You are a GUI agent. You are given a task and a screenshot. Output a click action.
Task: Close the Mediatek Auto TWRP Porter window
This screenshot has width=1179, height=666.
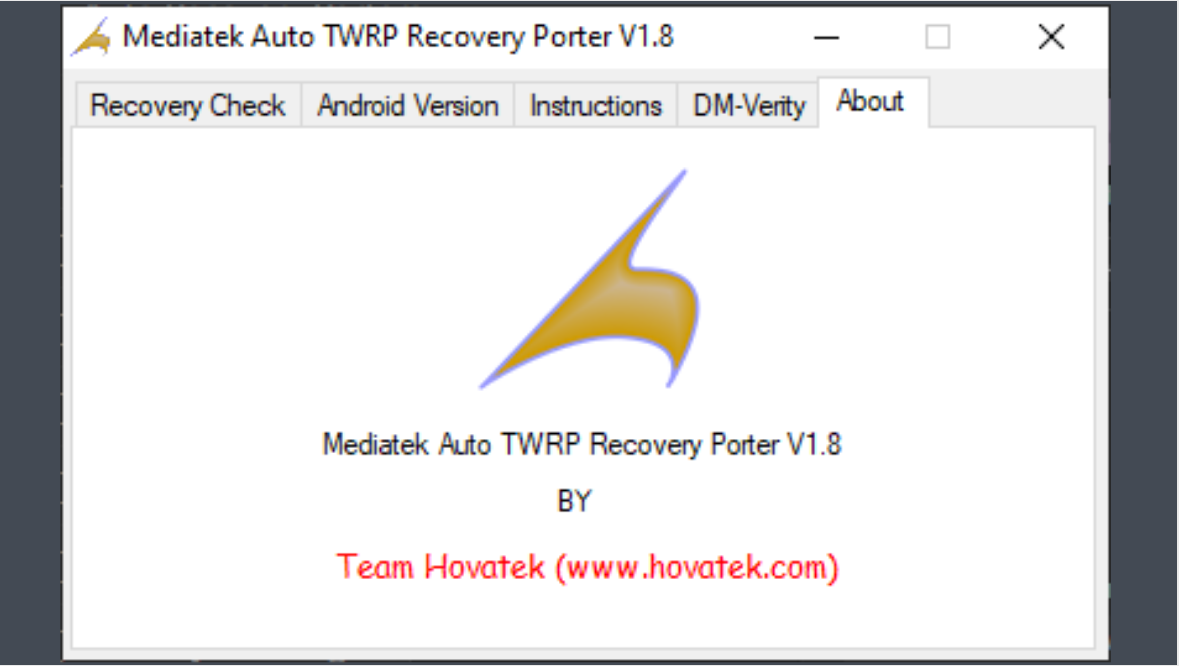[1051, 37]
